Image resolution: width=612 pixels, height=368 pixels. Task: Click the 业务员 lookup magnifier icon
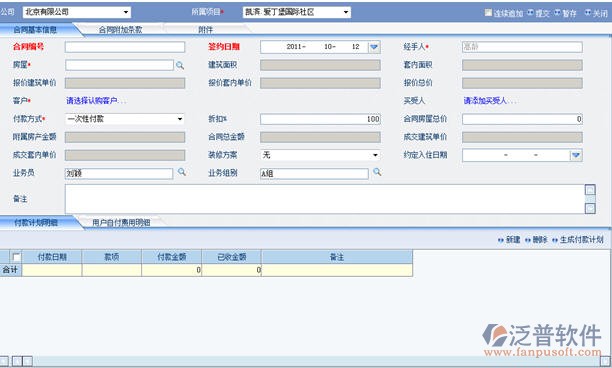coord(182,172)
